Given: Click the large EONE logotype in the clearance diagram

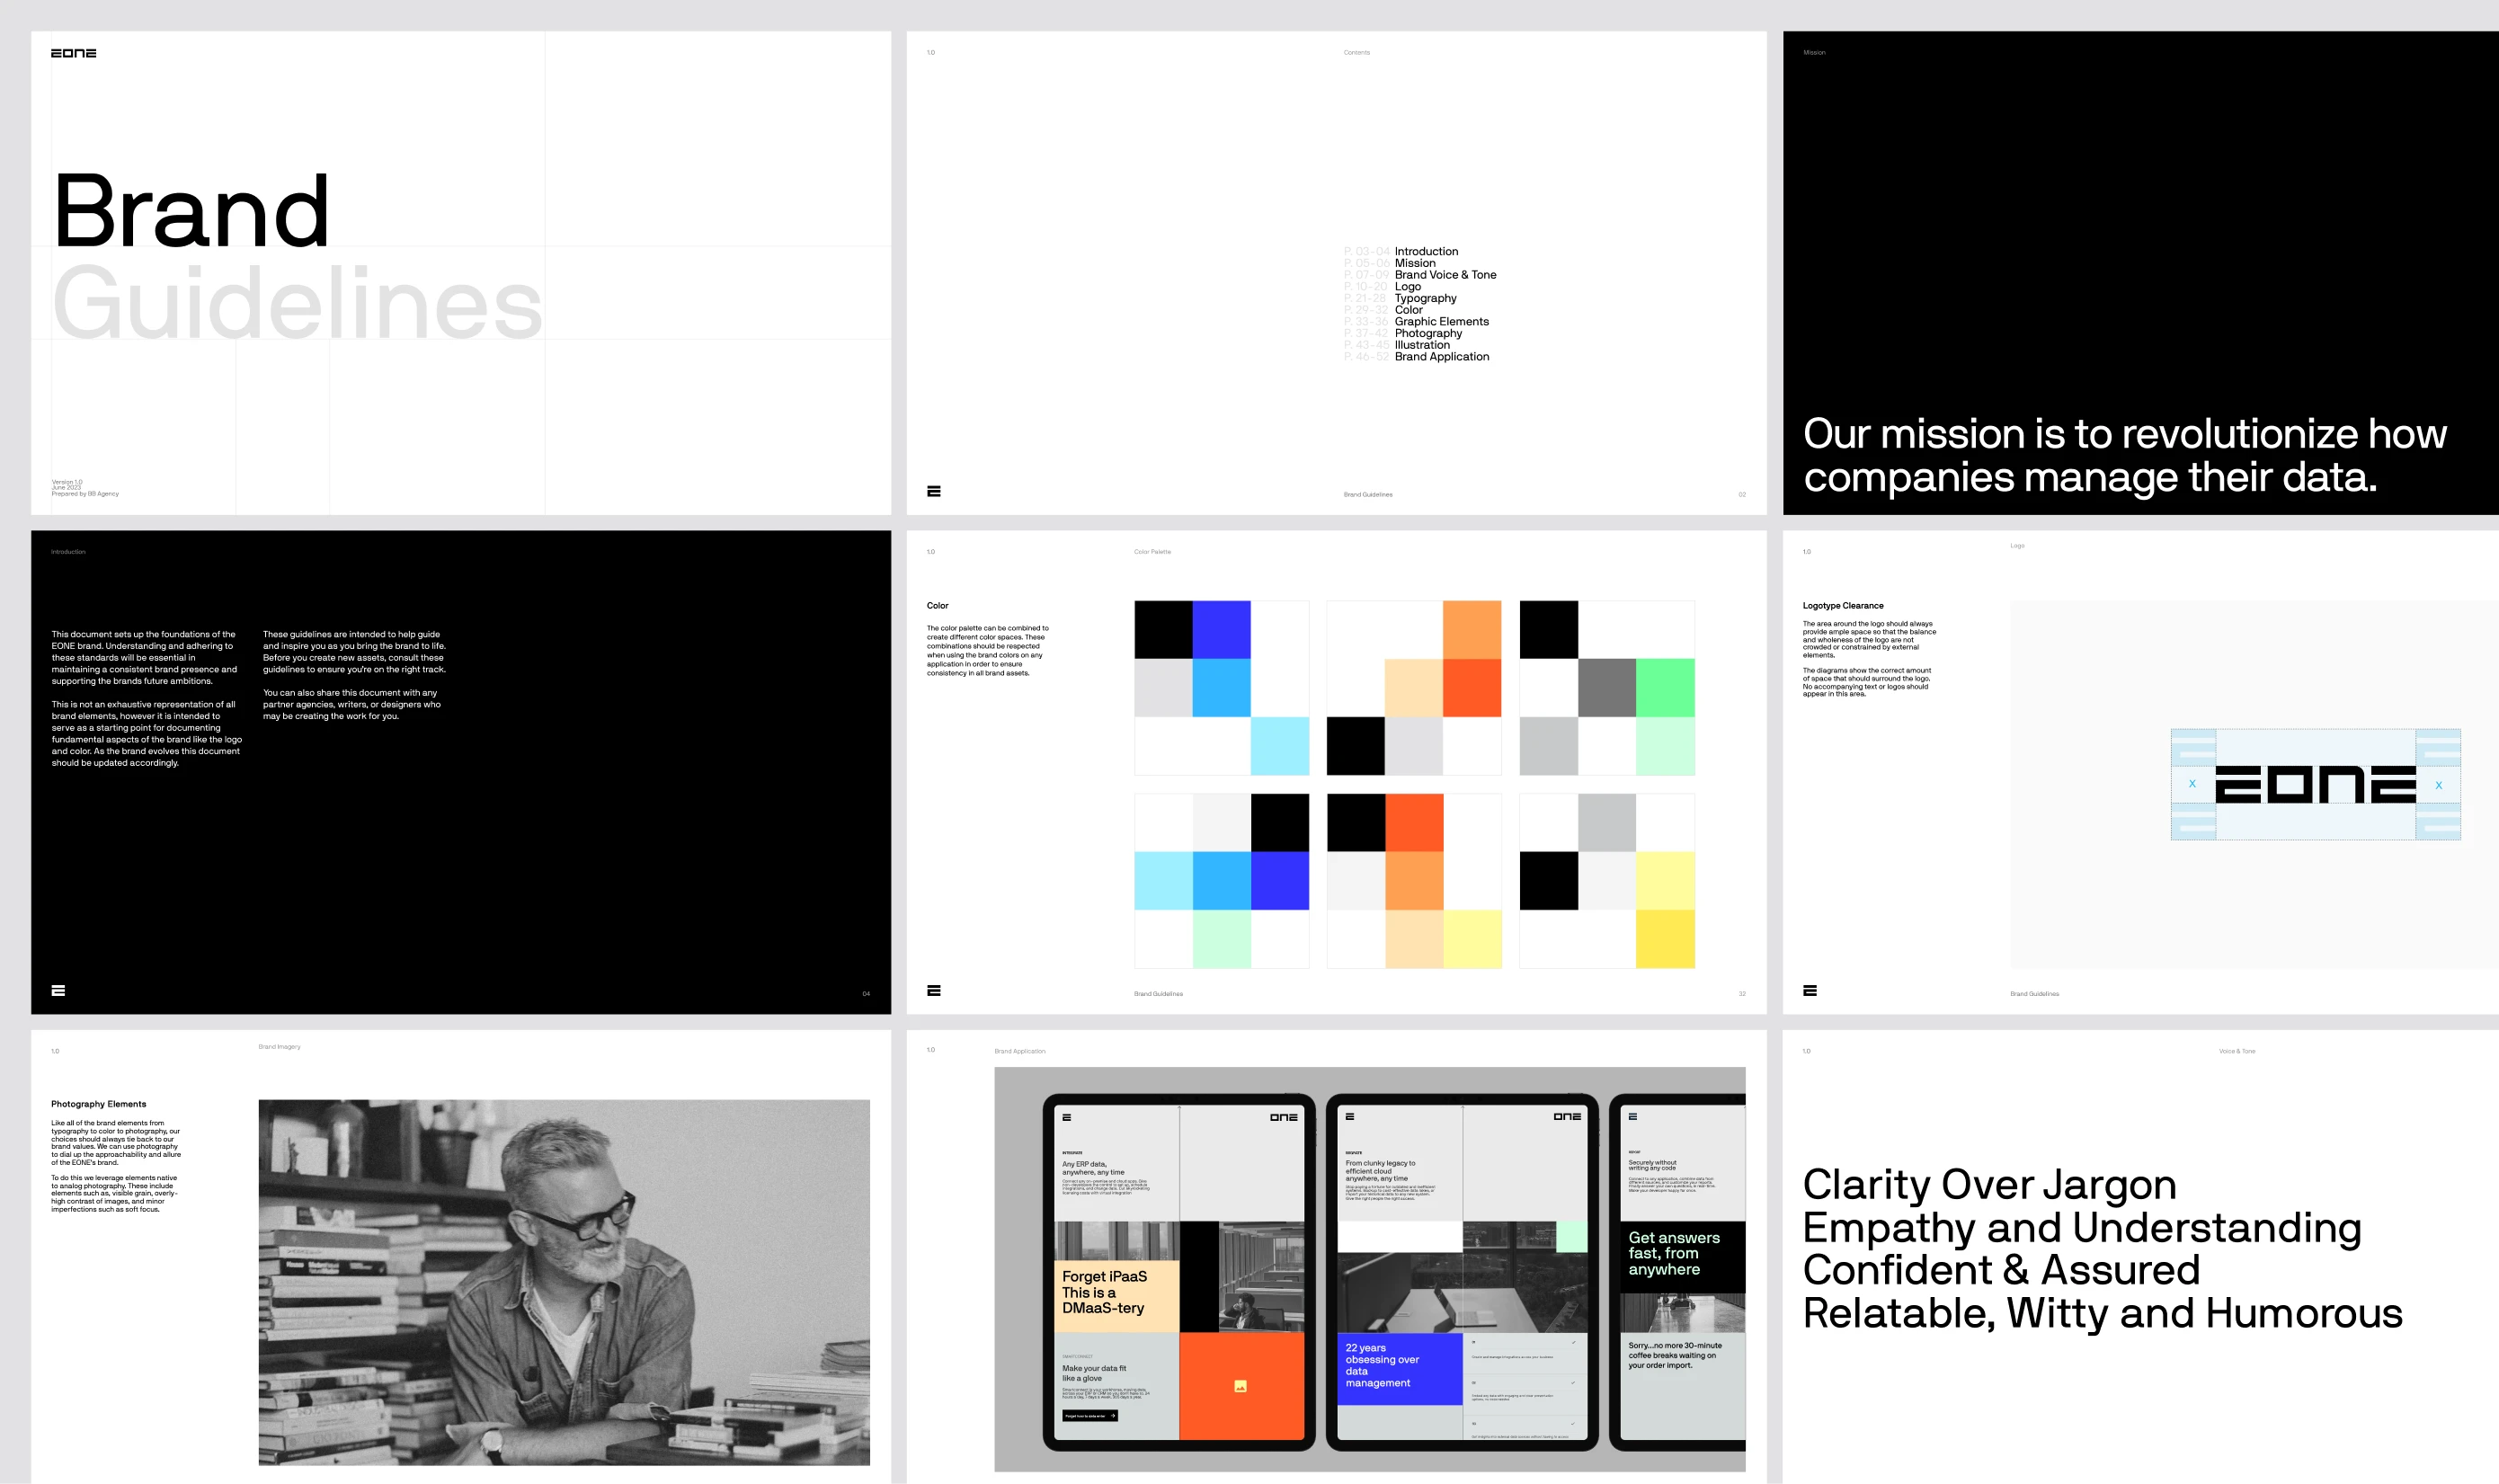Looking at the screenshot, I should pos(2314,784).
